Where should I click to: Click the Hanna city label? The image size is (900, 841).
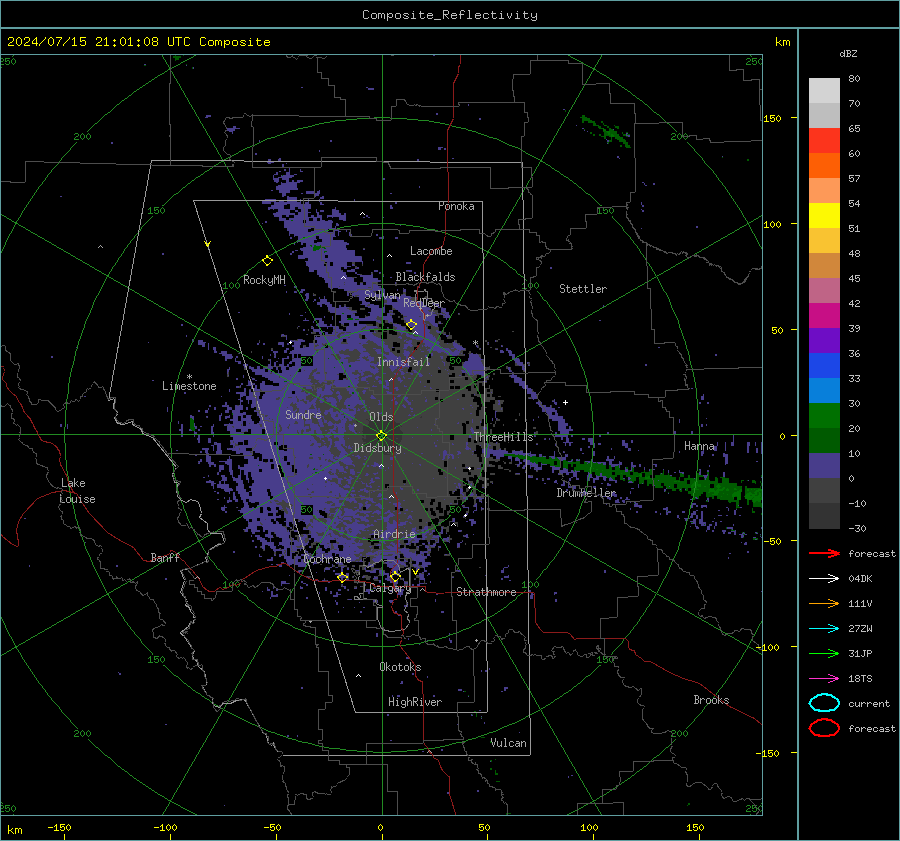coord(699,446)
